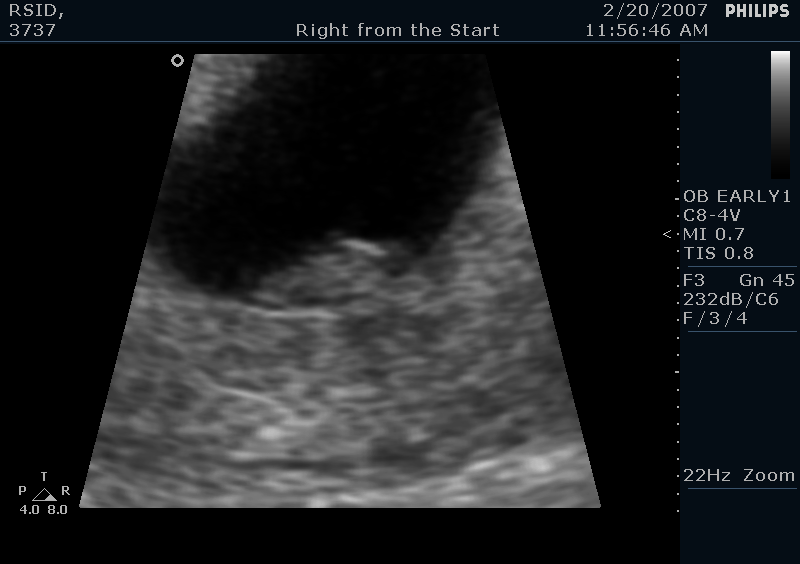Click the 22Hz frame rate value

point(706,476)
